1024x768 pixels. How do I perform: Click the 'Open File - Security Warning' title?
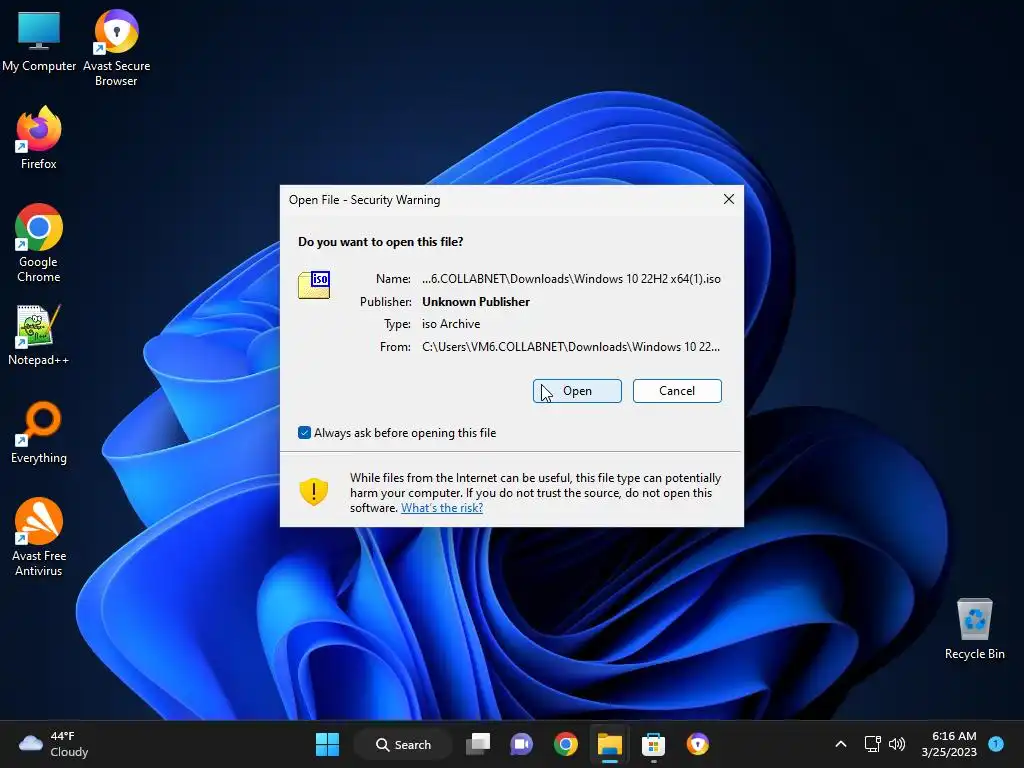[364, 200]
